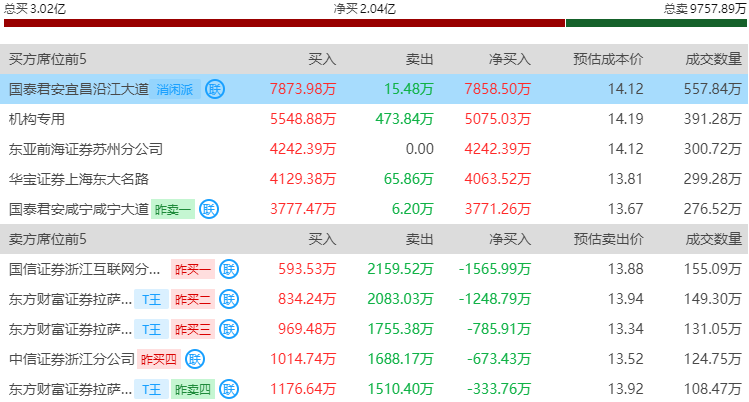This screenshot has width=749, height=402.
Task: Select the 机构专用 row name
Action: 37,119
